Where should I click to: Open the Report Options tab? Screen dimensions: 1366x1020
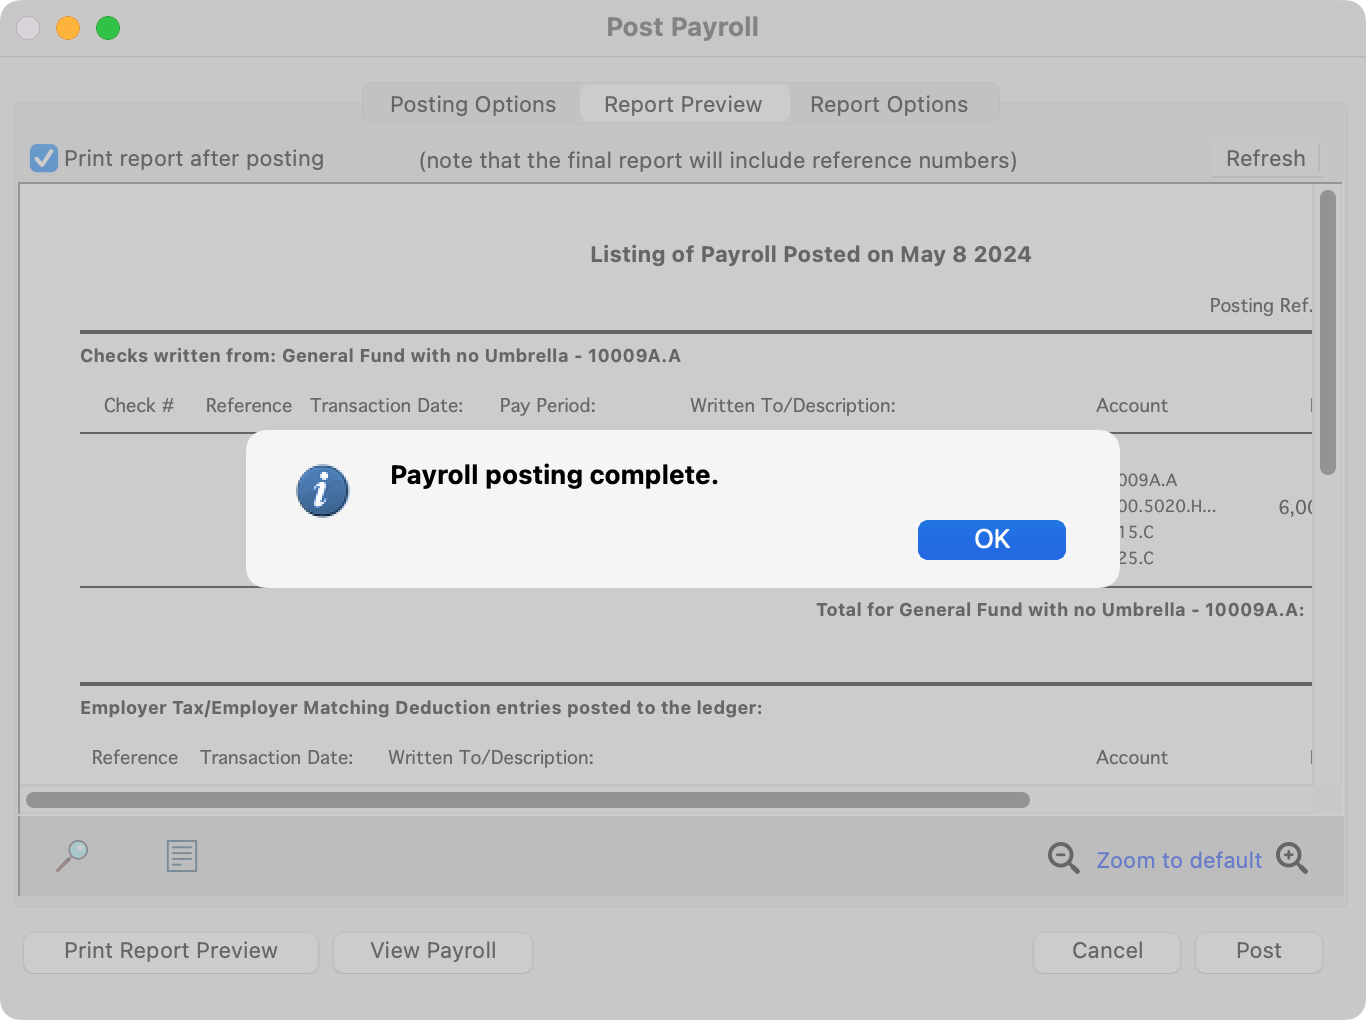point(888,104)
